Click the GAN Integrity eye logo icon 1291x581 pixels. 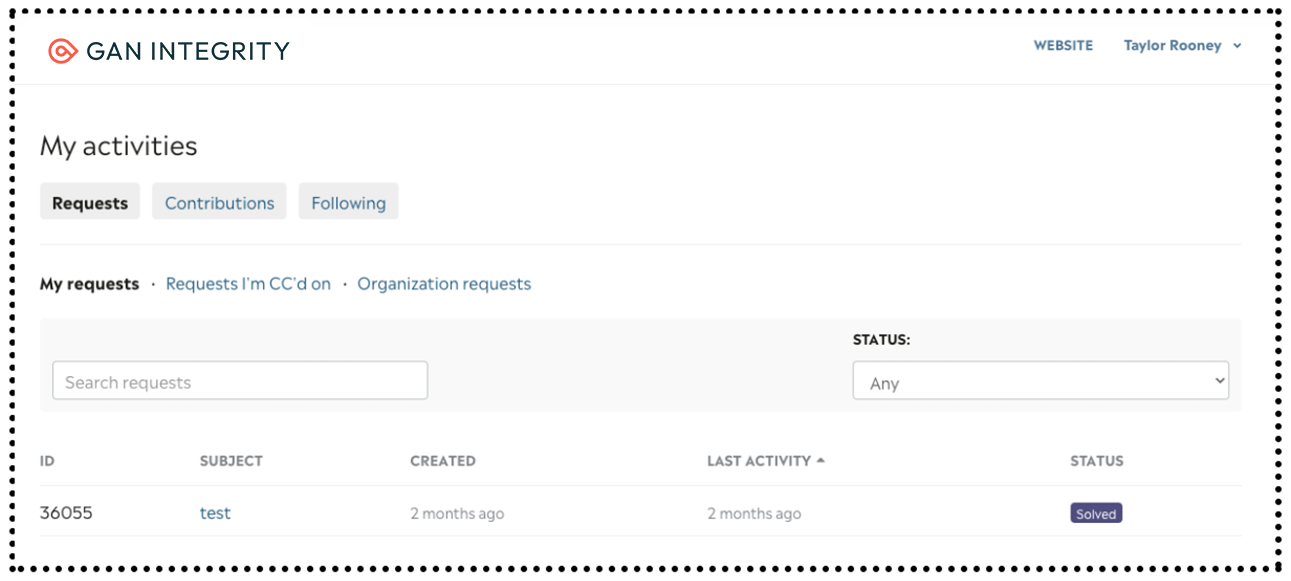click(x=62, y=51)
